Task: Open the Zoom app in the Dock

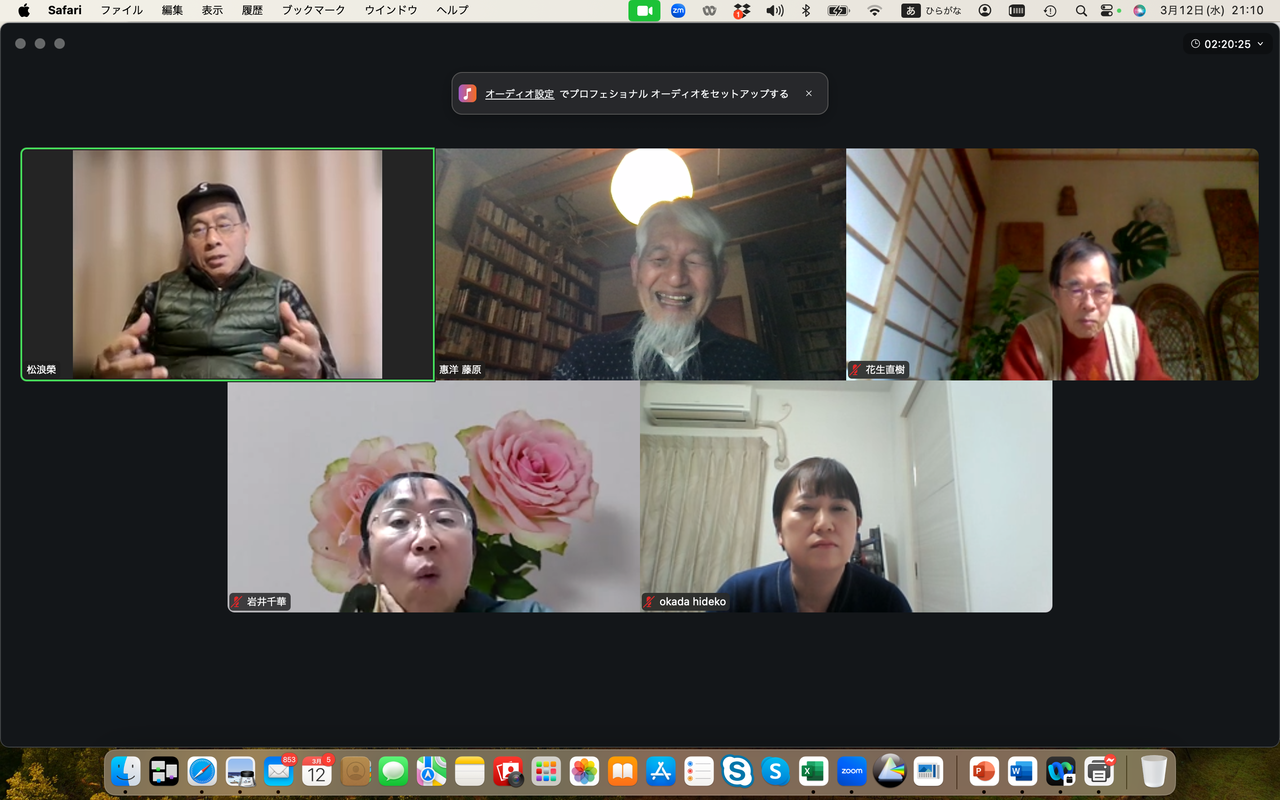Action: coord(851,771)
